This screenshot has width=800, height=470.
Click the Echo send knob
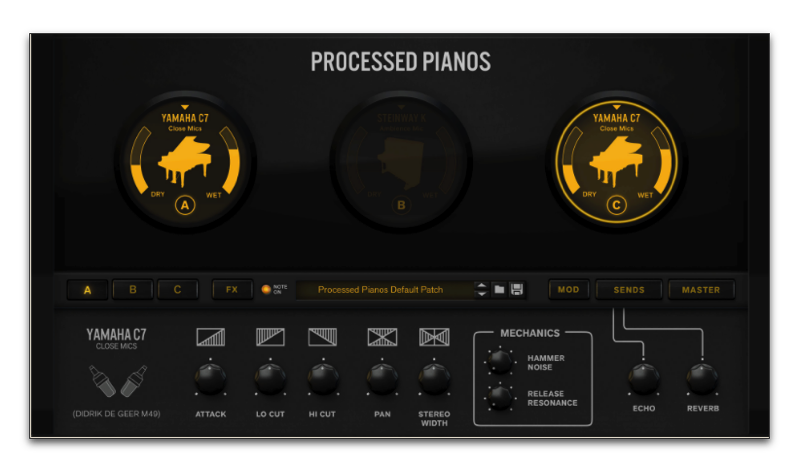[x=643, y=379]
